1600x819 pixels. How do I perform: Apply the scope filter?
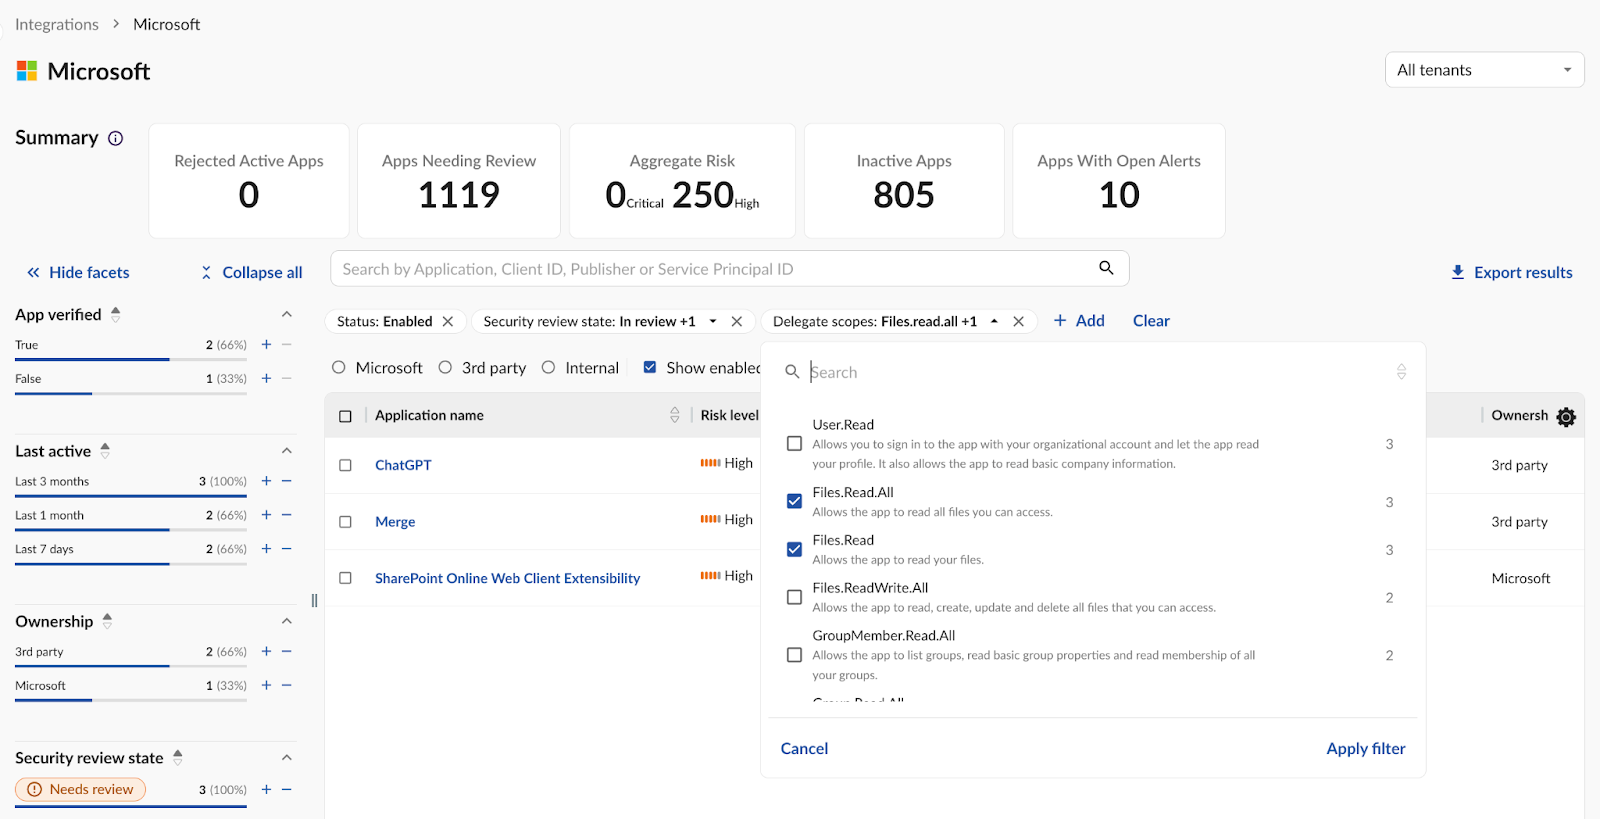1366,748
